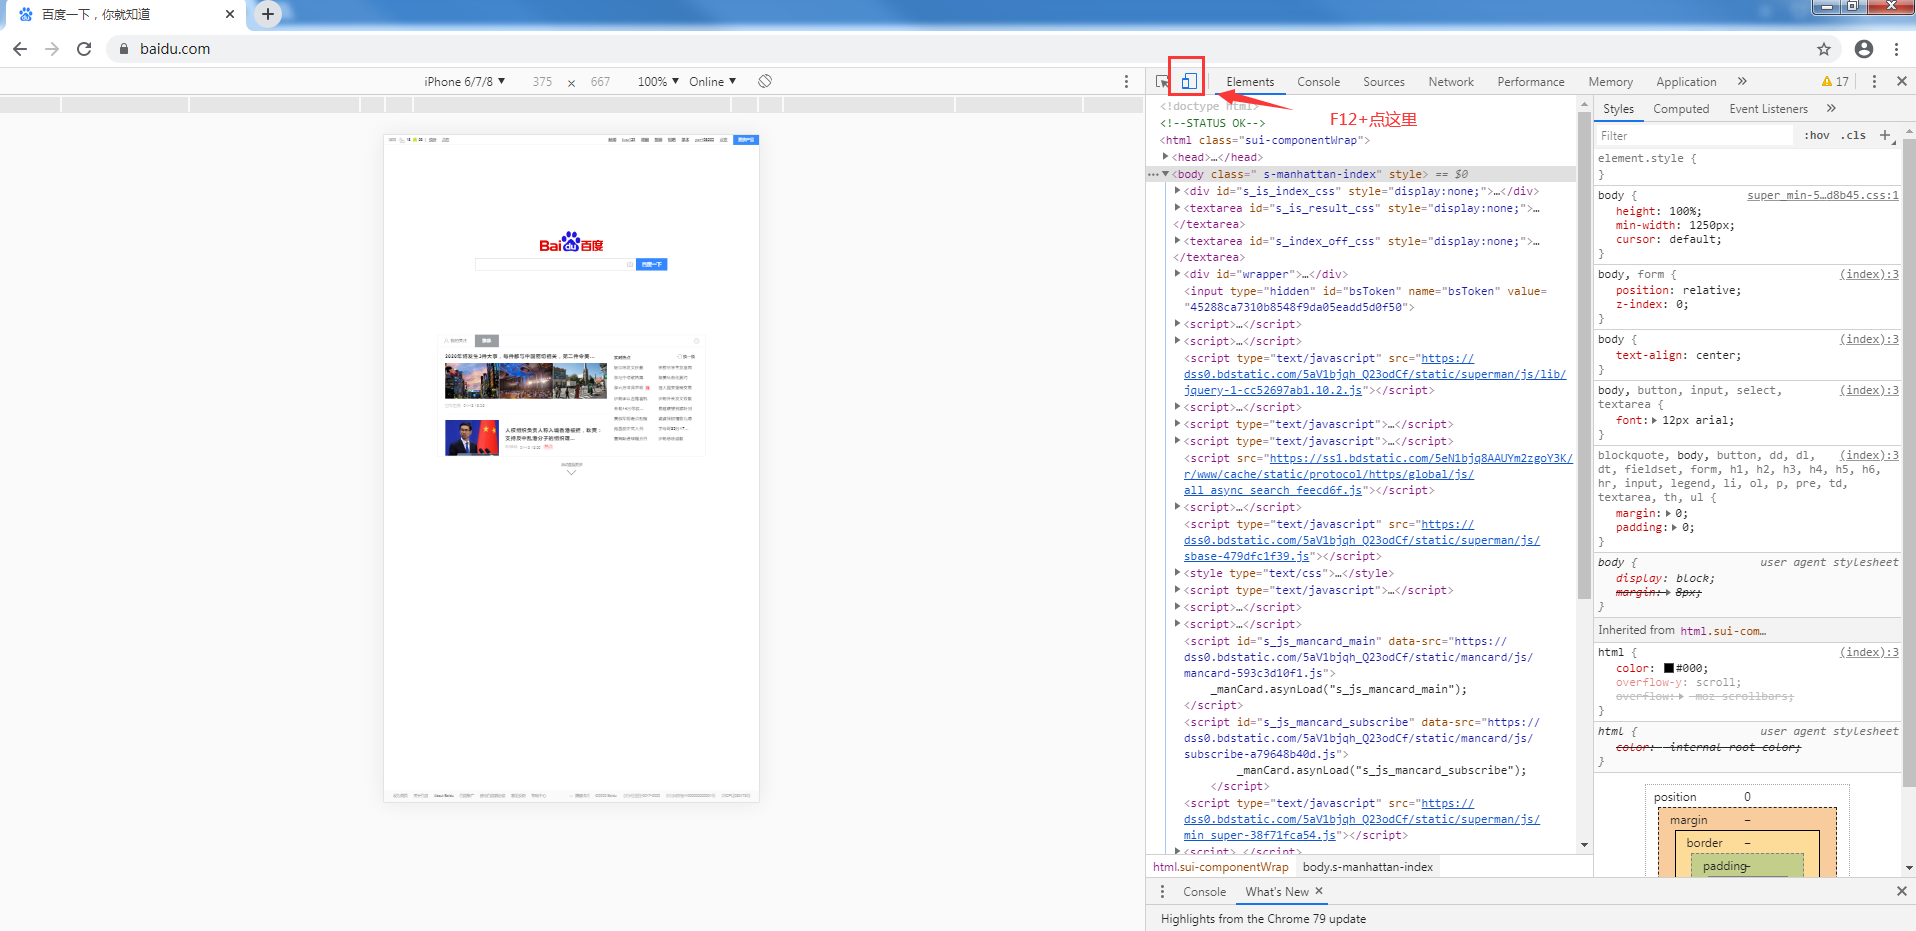The height and width of the screenshot is (931, 1916).
Task: Close the Baidu browser tab
Action: click(230, 14)
